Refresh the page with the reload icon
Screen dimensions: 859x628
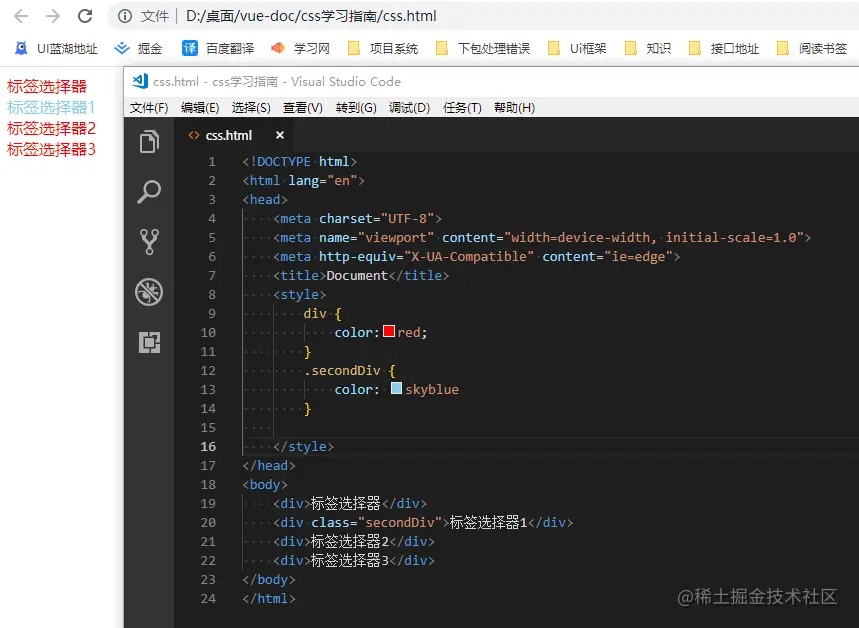(85, 15)
